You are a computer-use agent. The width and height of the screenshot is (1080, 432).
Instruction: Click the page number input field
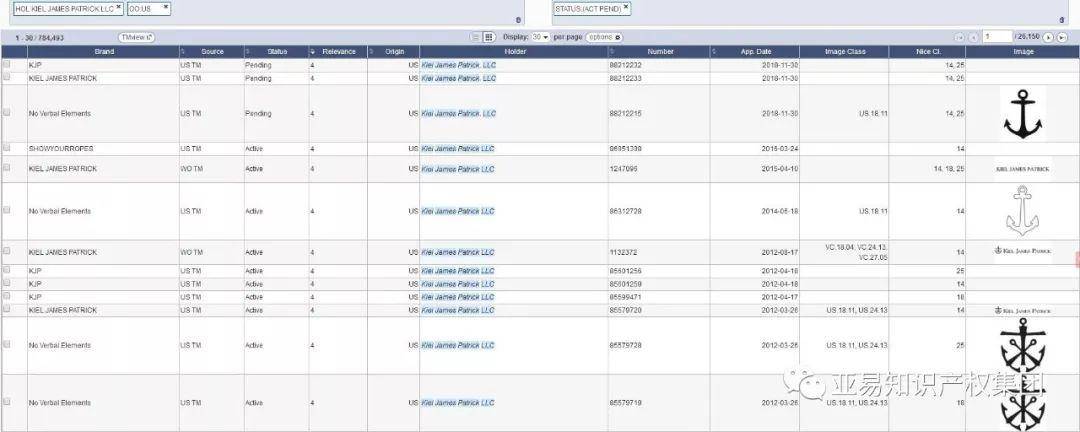point(997,37)
